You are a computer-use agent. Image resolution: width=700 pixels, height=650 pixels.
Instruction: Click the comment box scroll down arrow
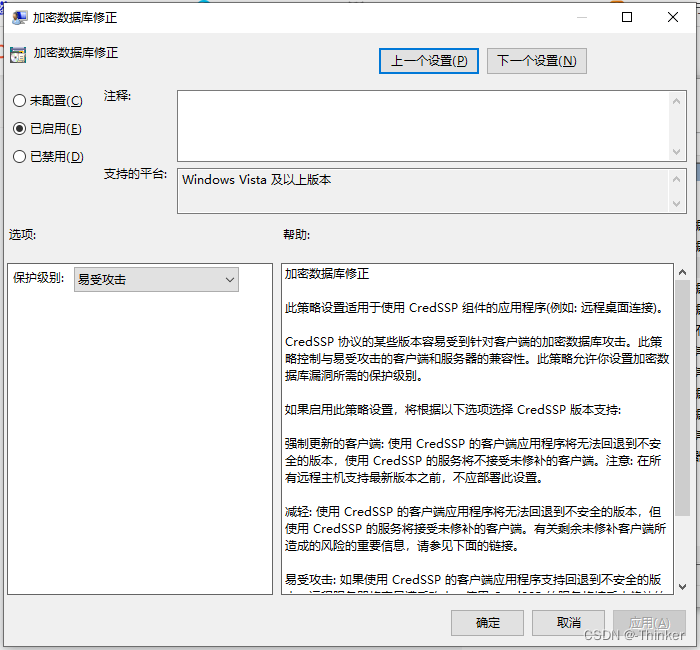tap(676, 152)
